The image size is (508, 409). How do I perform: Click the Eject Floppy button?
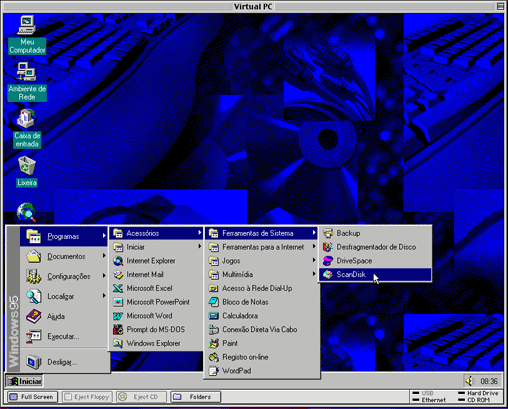coord(87,397)
